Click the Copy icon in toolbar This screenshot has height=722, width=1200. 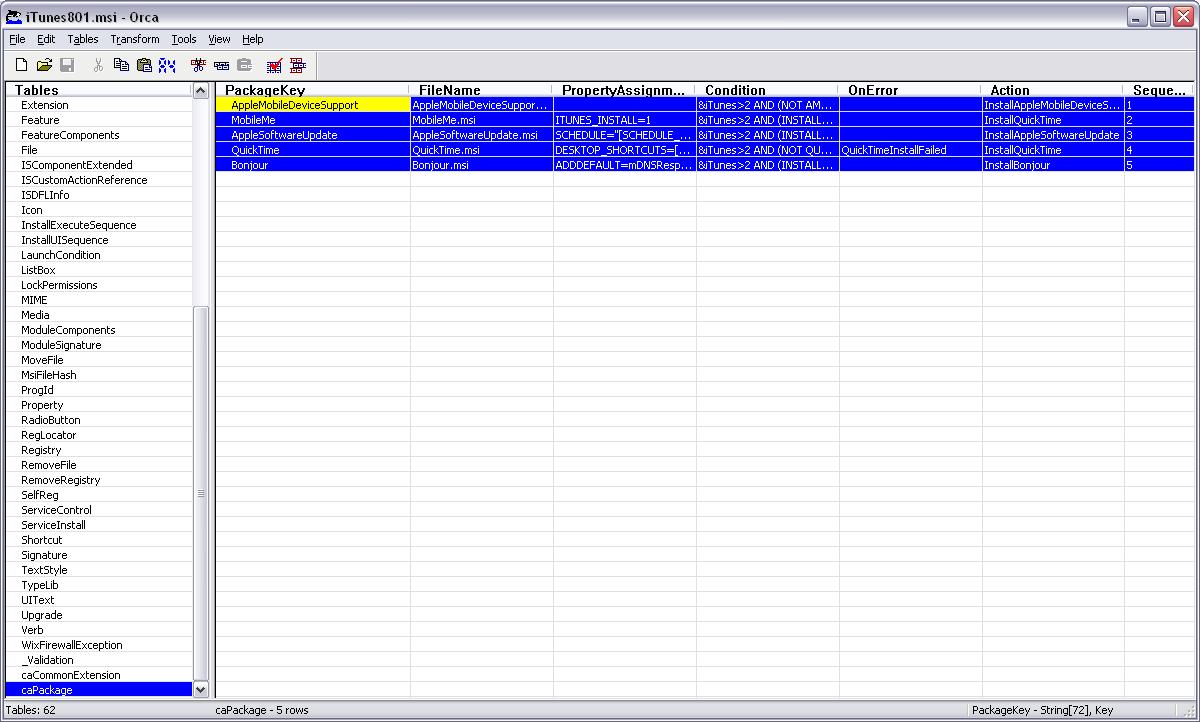click(x=121, y=65)
